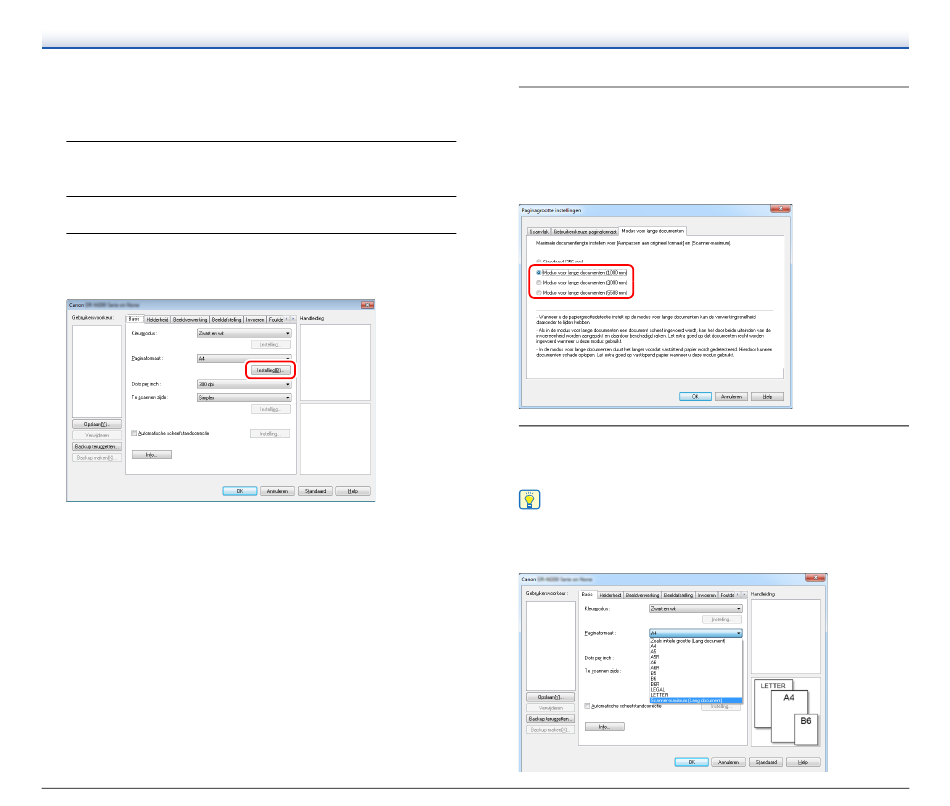Click Opslaan button in upper-left dialog
Image resolution: width=950 pixels, height=806 pixels.
pyautogui.click(x=96, y=424)
